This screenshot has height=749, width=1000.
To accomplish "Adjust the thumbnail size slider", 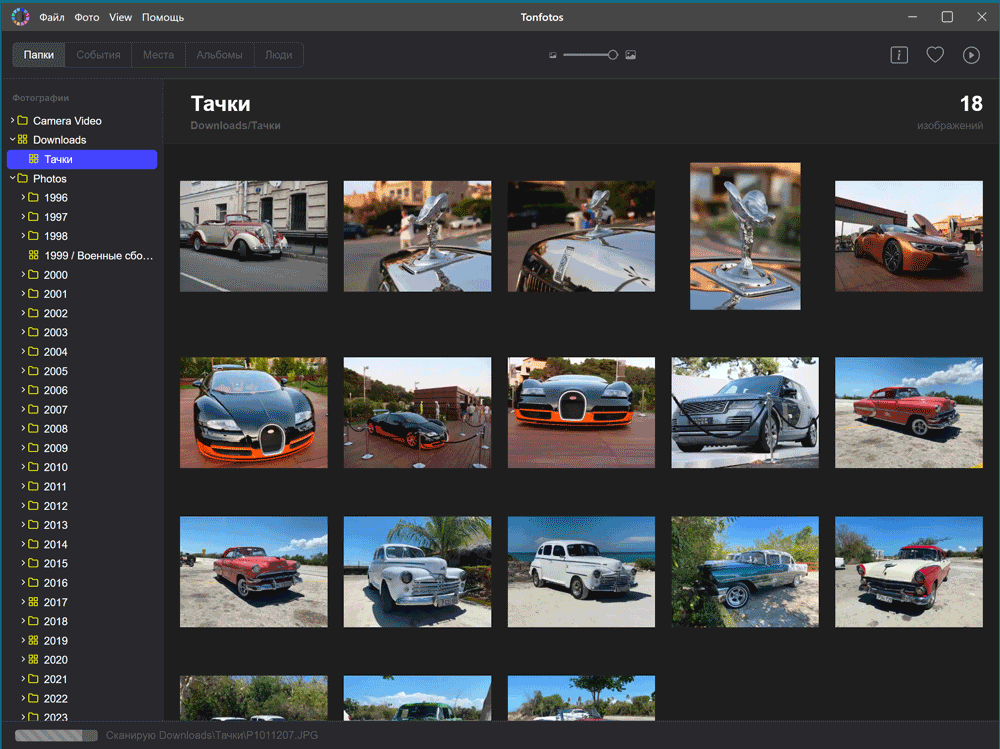I will (x=612, y=55).
